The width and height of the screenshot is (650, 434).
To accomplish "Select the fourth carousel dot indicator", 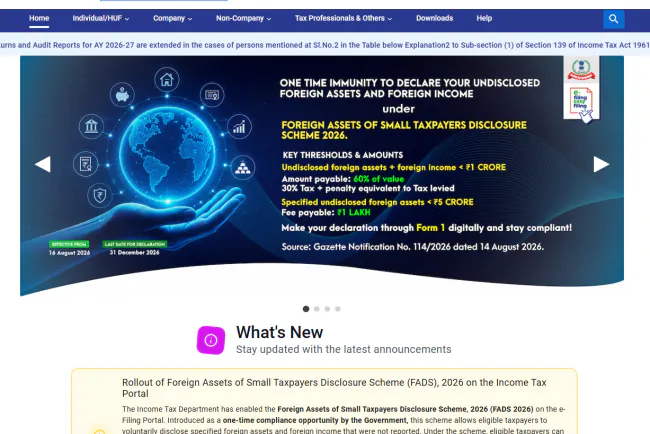I will pos(338,309).
